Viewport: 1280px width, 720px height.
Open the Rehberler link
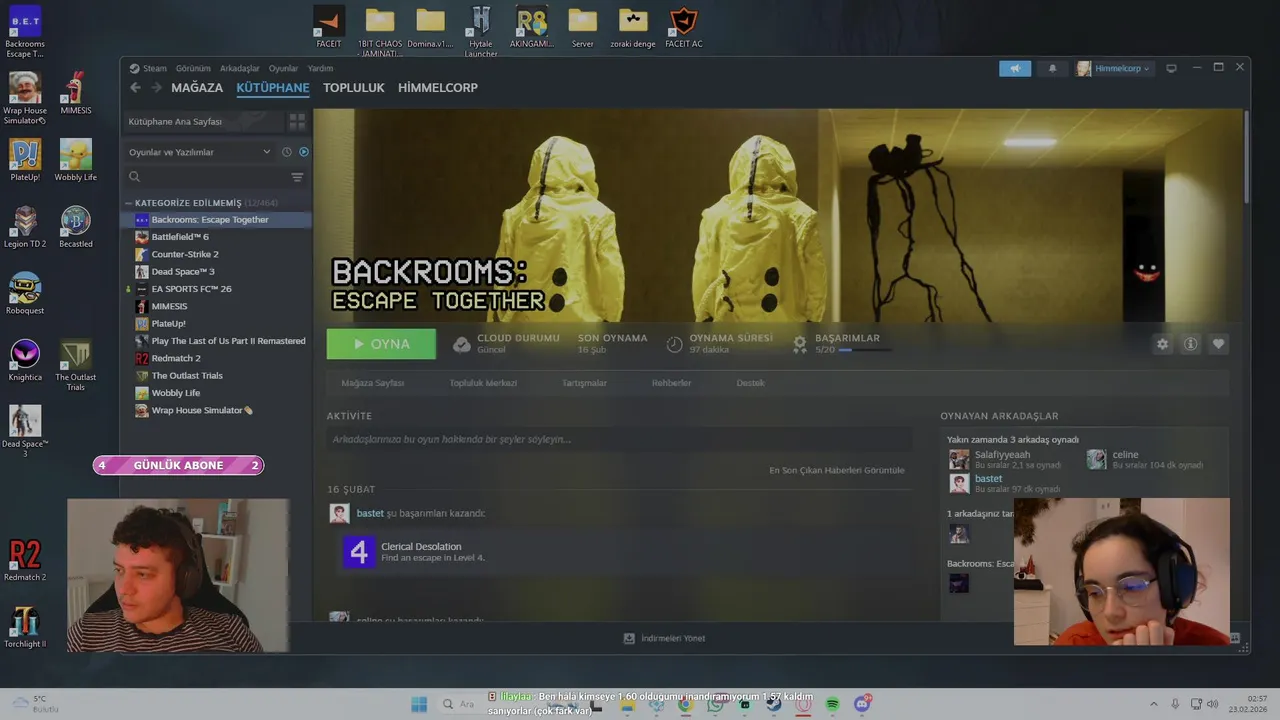pos(671,383)
